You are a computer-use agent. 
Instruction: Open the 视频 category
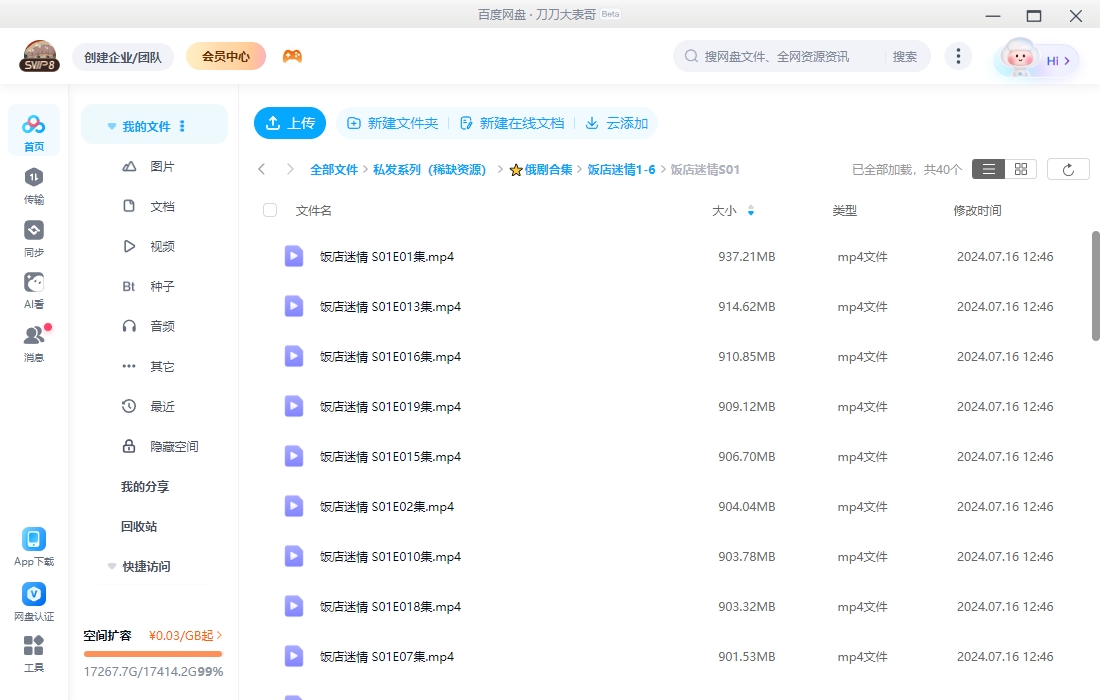tap(162, 246)
